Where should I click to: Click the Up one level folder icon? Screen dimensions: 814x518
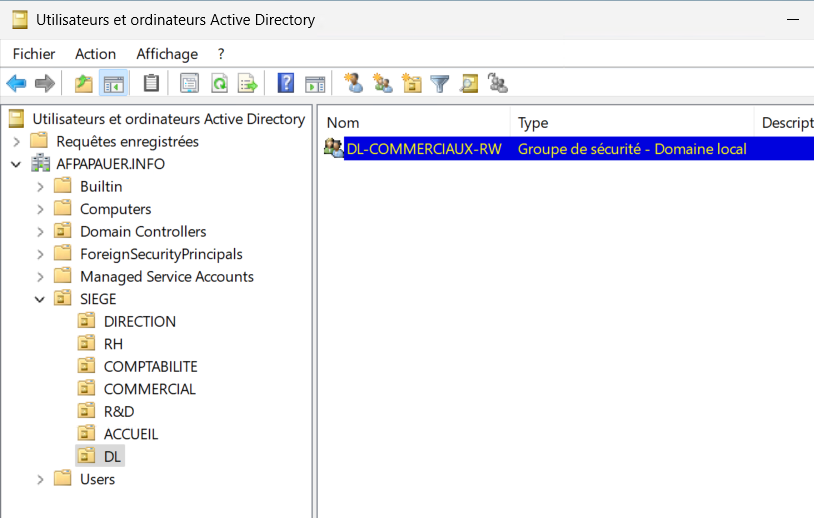point(84,84)
